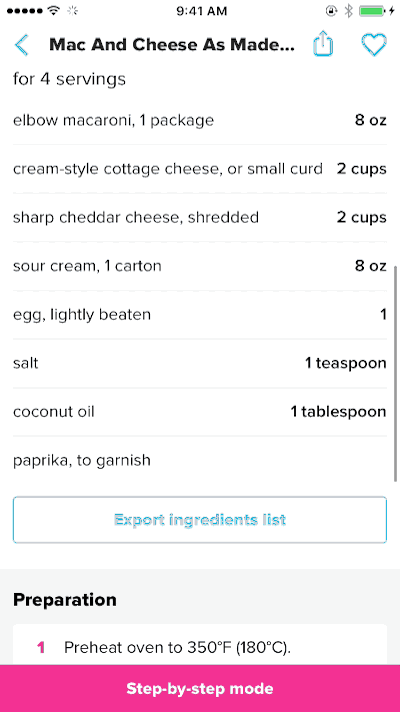Tap the Bluetooth status icon

click(348, 11)
